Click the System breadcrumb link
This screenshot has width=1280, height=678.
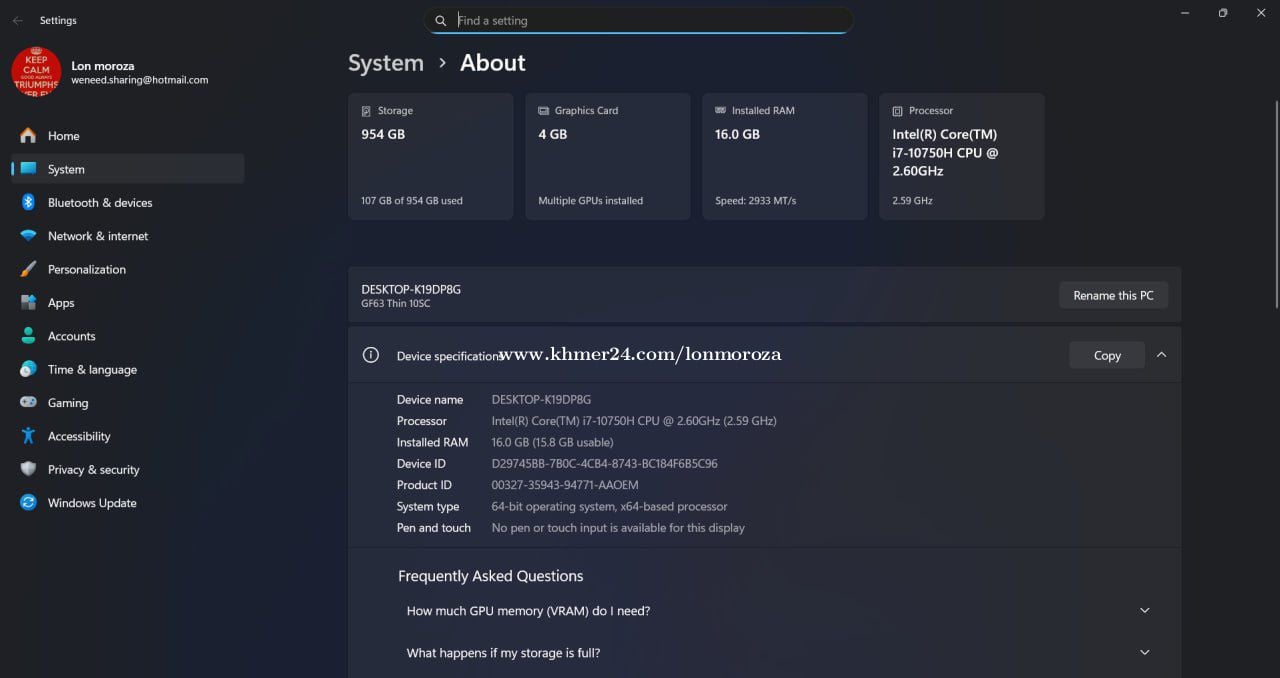point(386,63)
